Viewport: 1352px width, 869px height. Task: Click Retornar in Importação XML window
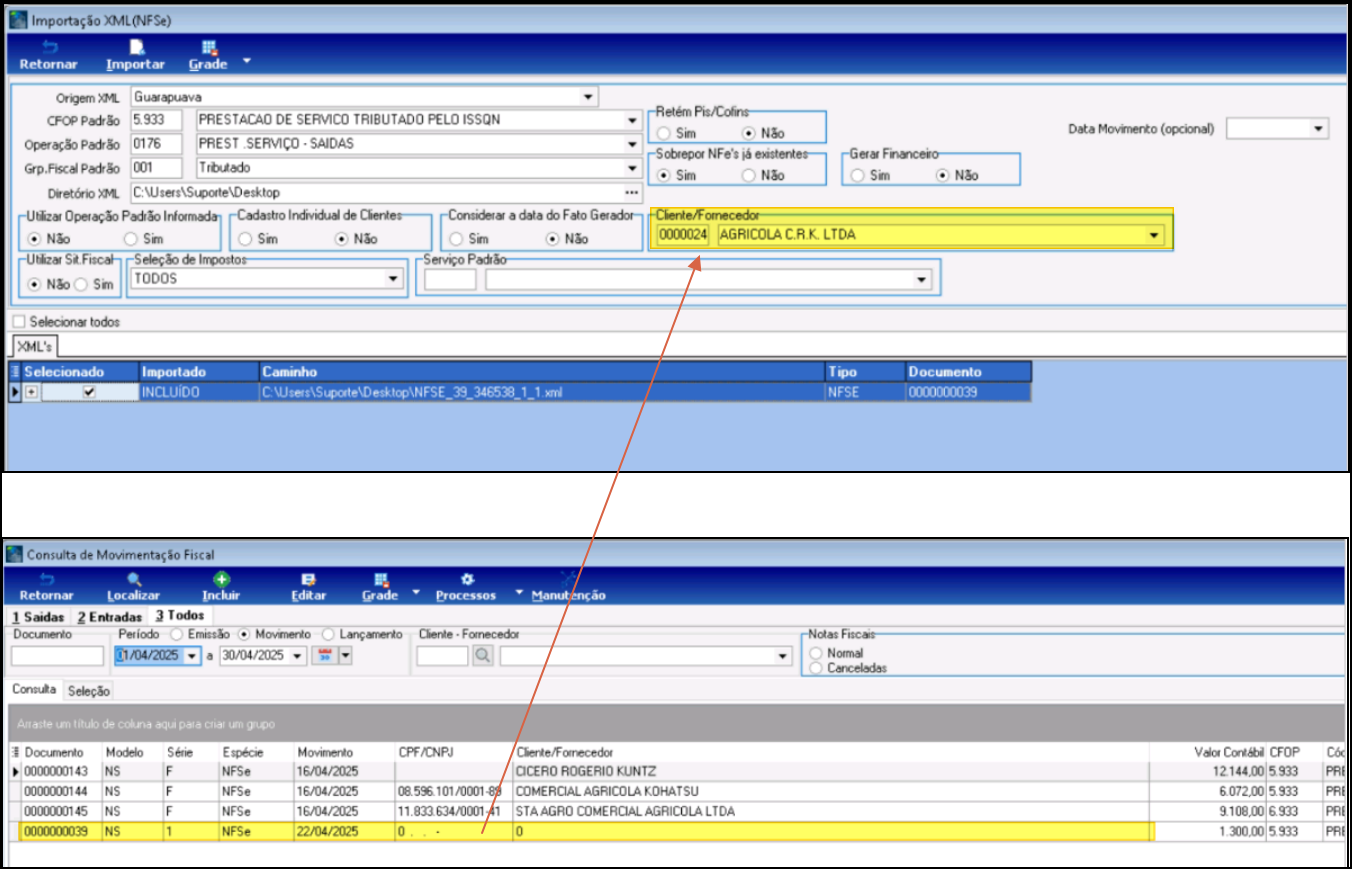(48, 55)
